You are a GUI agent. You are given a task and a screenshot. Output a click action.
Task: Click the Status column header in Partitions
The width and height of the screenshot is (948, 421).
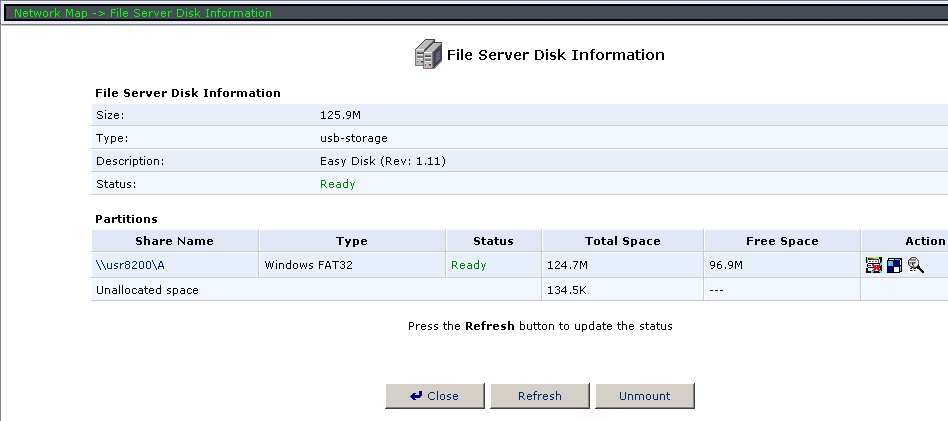point(493,241)
